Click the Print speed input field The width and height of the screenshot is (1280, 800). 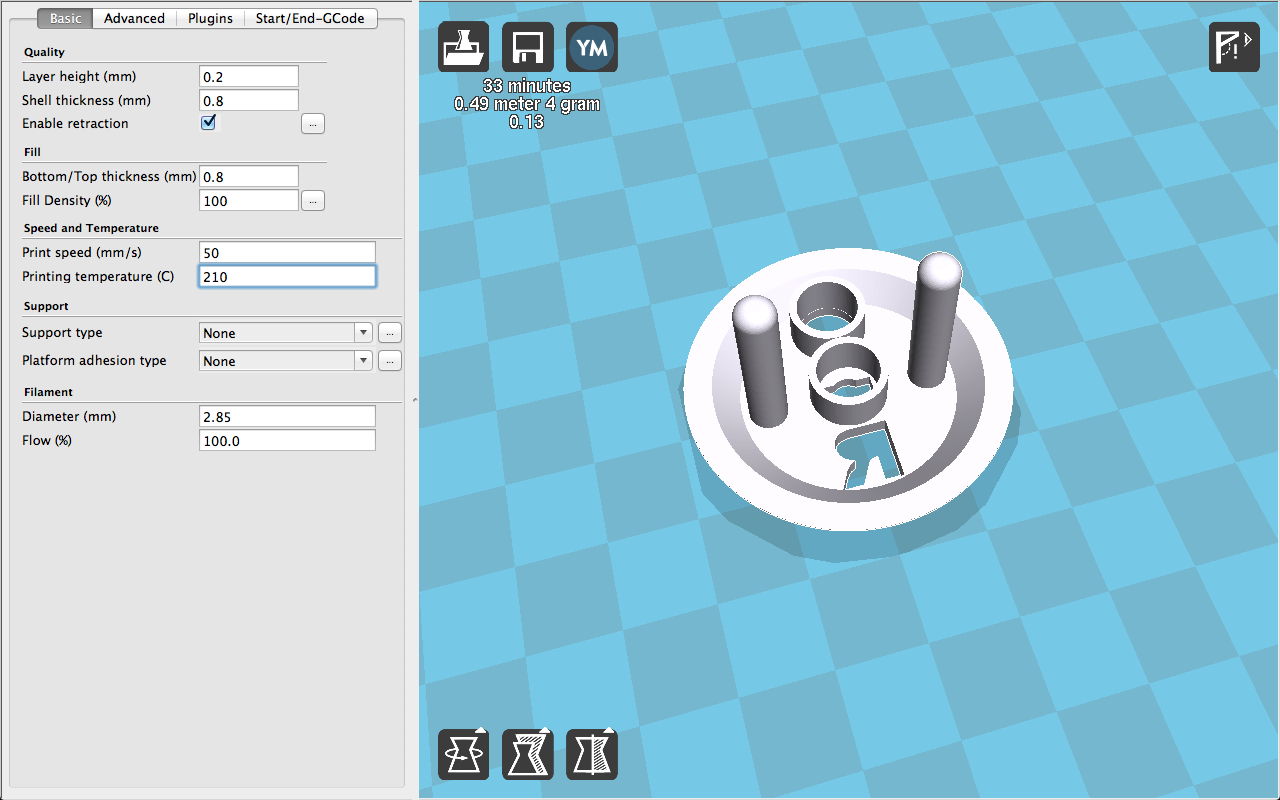[287, 253]
